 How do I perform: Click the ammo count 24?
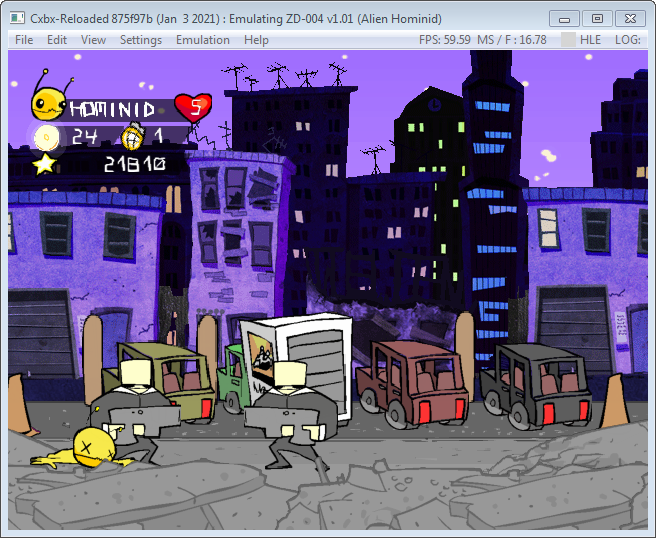coord(85,136)
